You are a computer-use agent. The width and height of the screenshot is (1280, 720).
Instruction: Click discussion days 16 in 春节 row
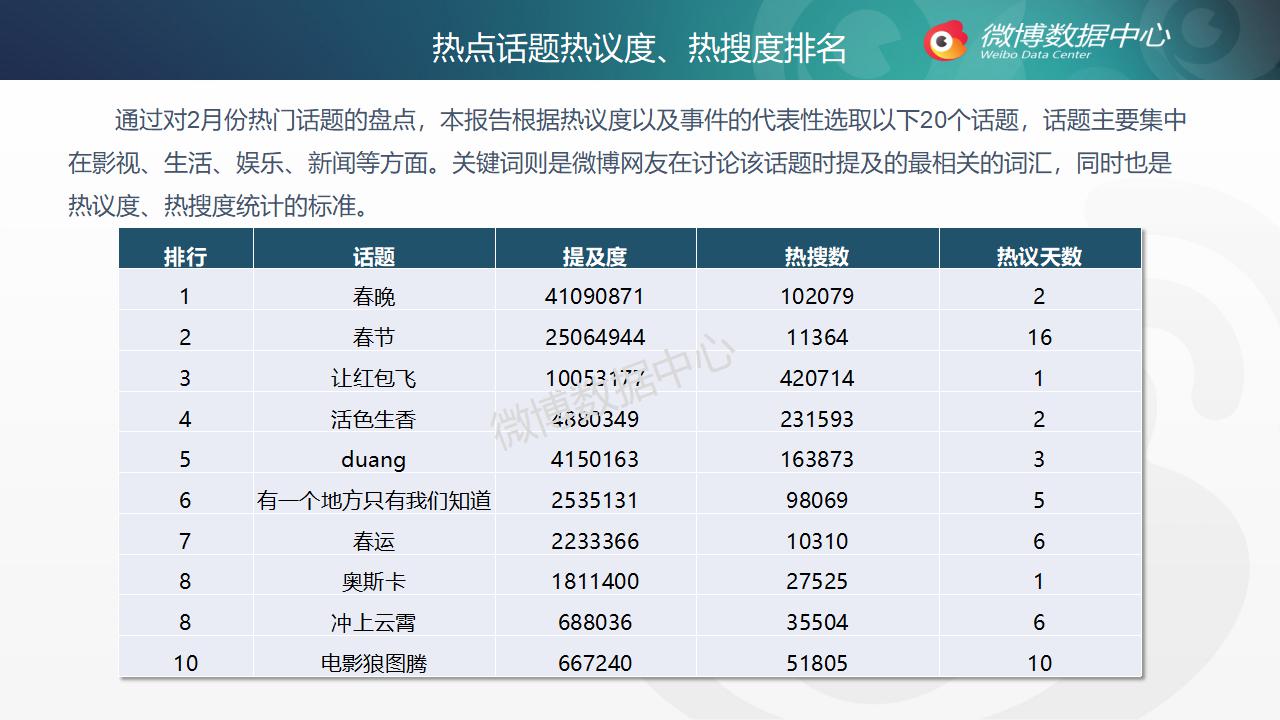1039,338
